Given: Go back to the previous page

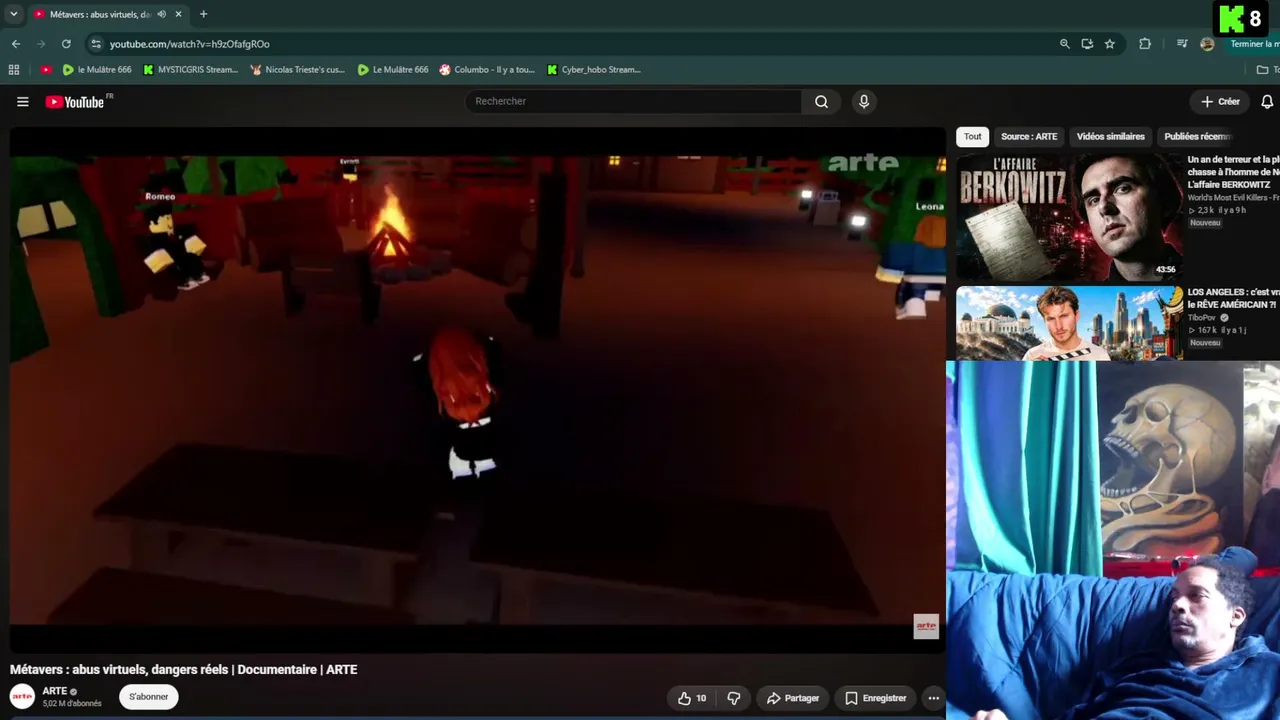Looking at the screenshot, I should tap(16, 44).
